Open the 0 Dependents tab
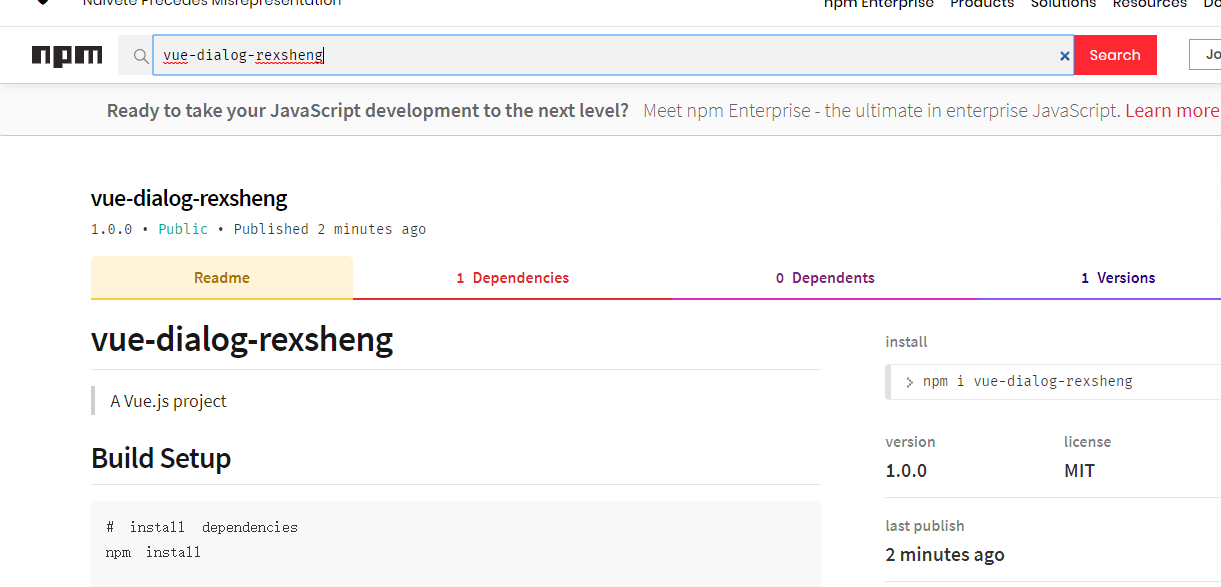This screenshot has height=587, width=1221. [x=825, y=278]
